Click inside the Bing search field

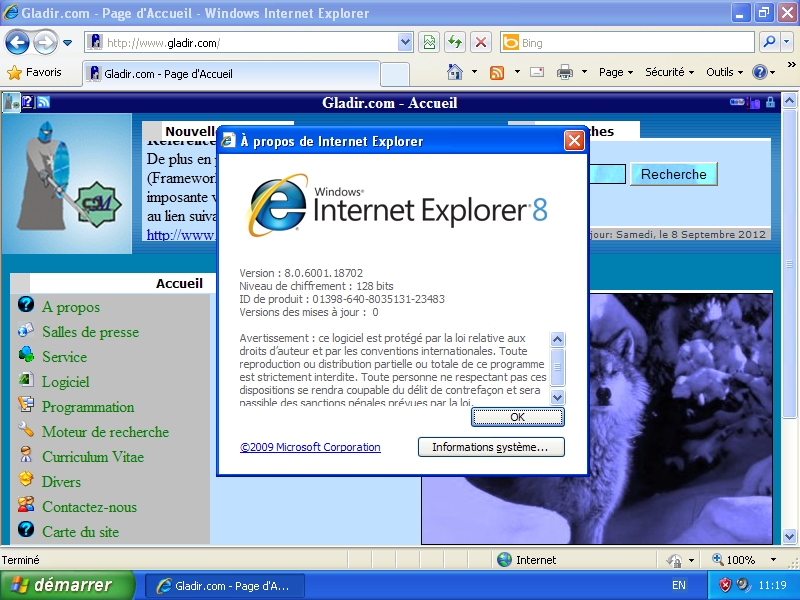pyautogui.click(x=635, y=43)
